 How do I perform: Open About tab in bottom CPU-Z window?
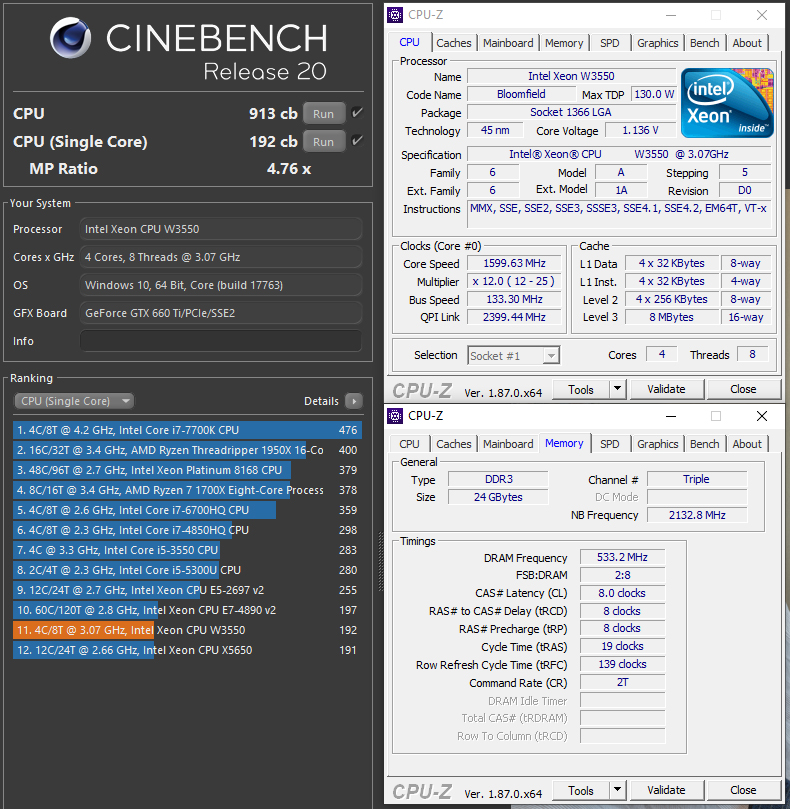click(x=747, y=444)
